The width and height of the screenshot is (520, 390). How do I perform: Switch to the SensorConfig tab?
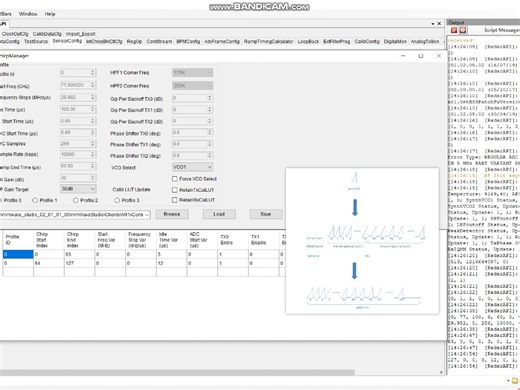[67, 41]
